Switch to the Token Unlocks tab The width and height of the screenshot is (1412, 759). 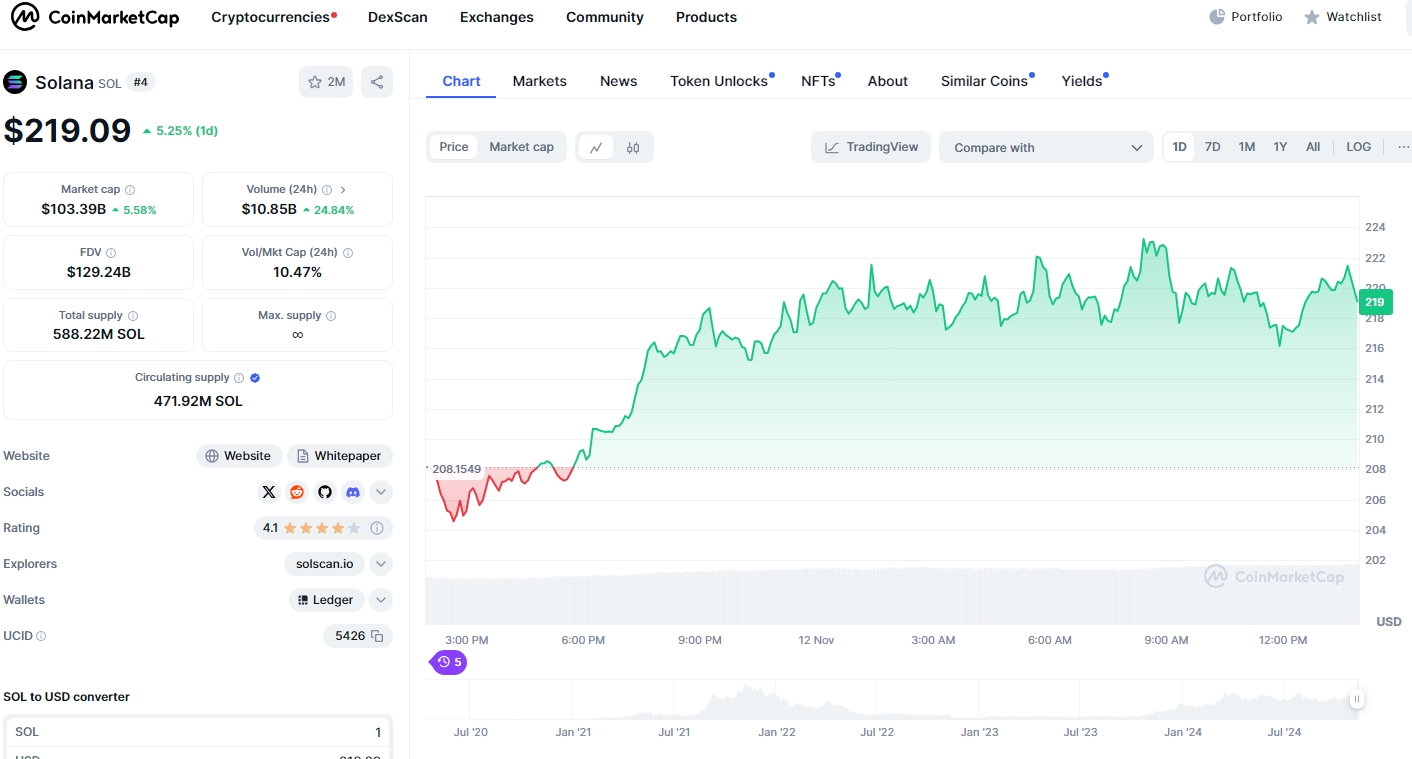pyautogui.click(x=720, y=81)
